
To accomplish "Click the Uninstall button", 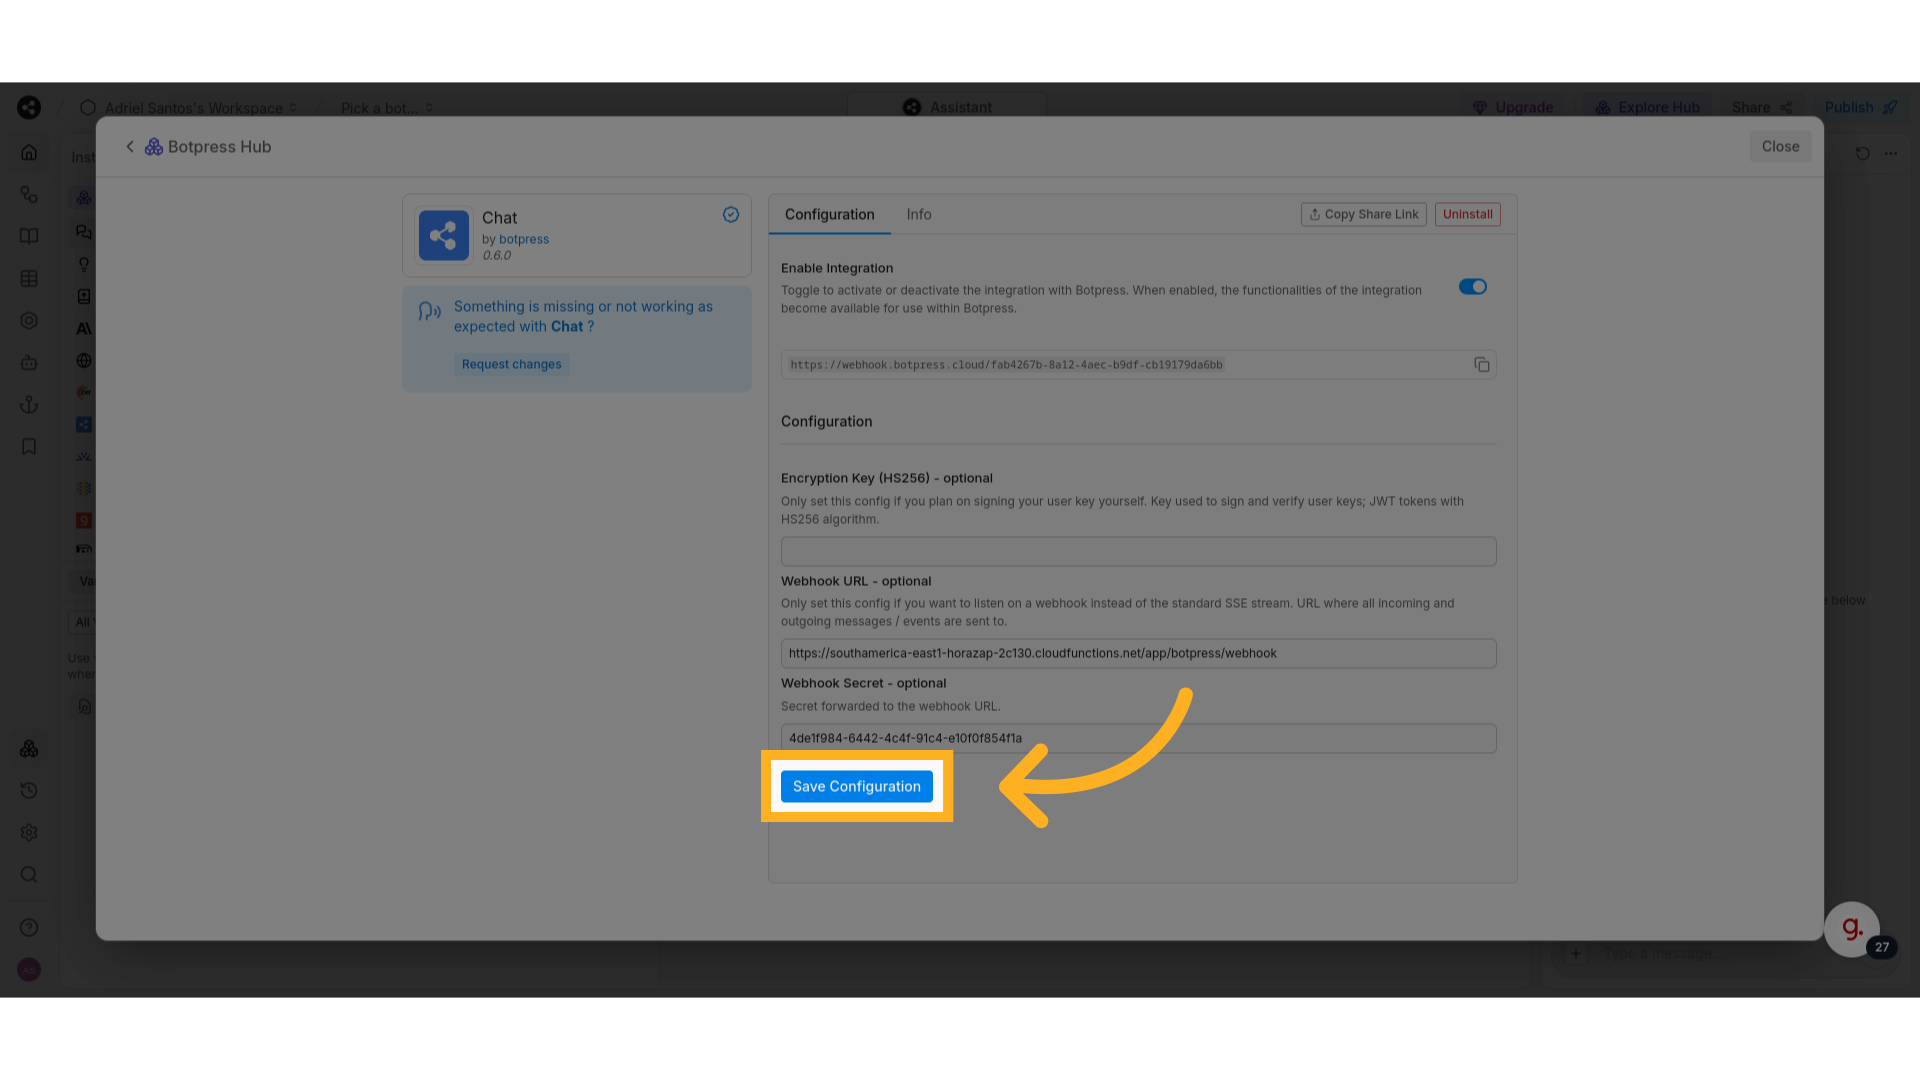I will (x=1467, y=214).
